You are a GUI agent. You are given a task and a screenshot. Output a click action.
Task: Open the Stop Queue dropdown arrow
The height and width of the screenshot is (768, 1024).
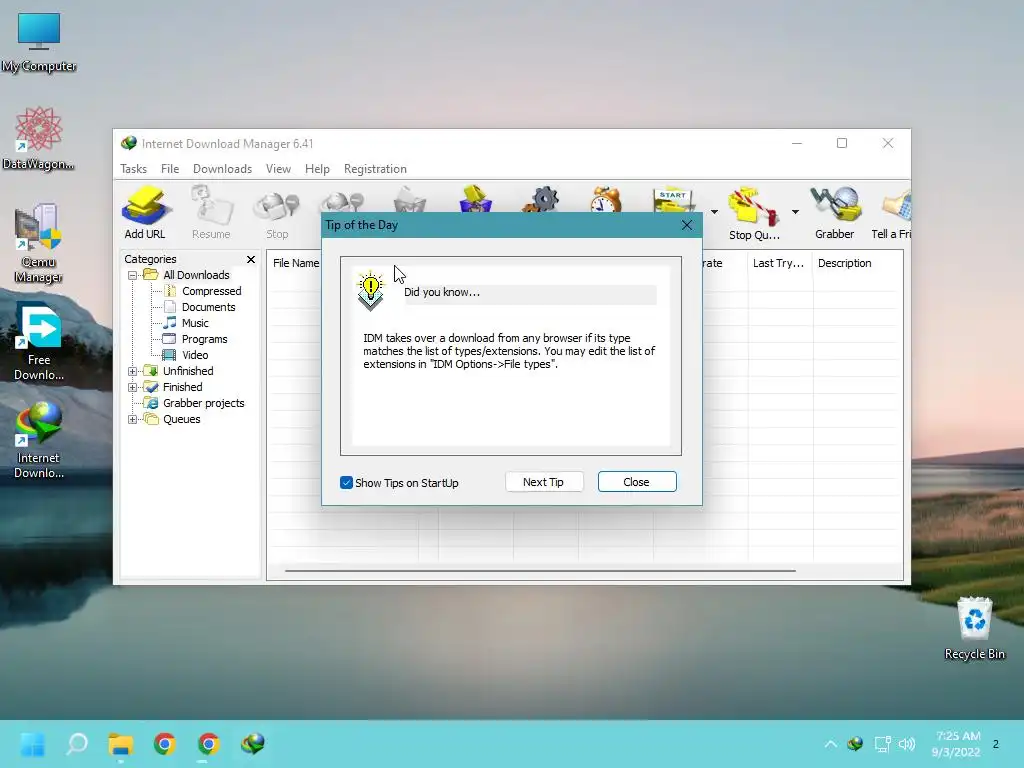tap(795, 212)
